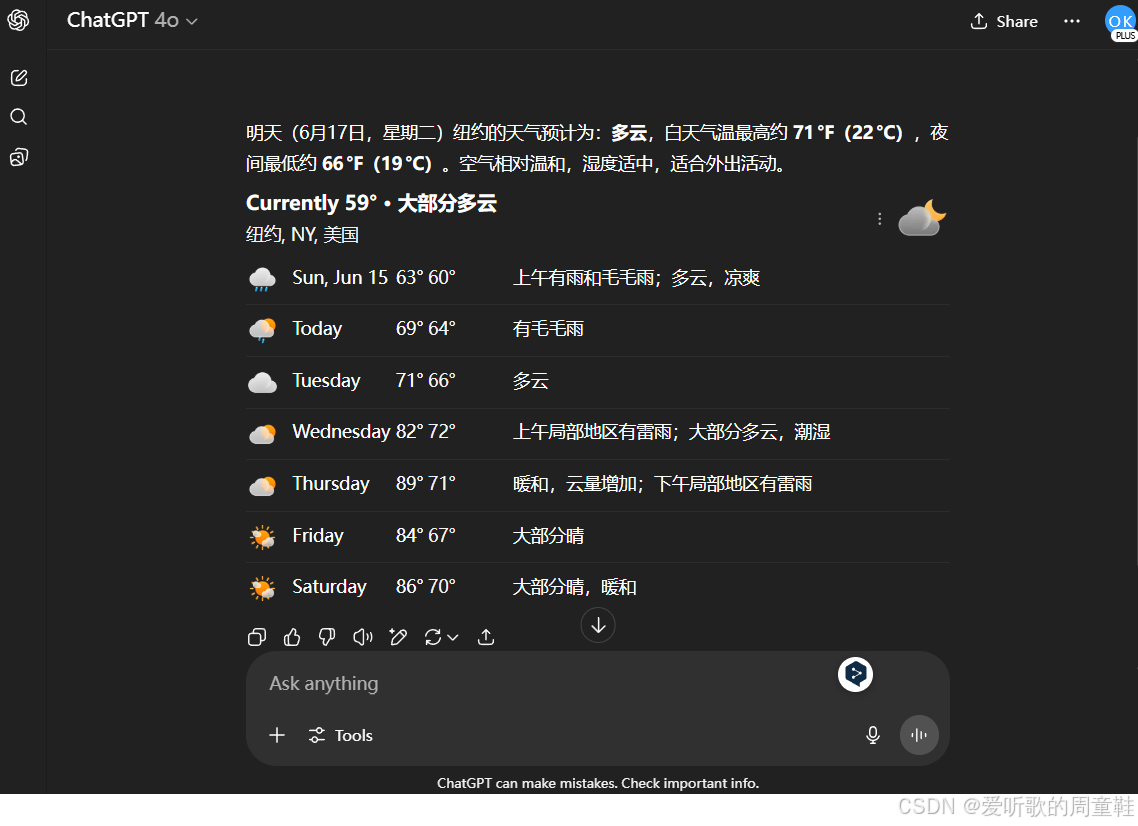This screenshot has height=826, width=1138.
Task: Click the 84° 67° temperature values
Action: click(x=425, y=535)
